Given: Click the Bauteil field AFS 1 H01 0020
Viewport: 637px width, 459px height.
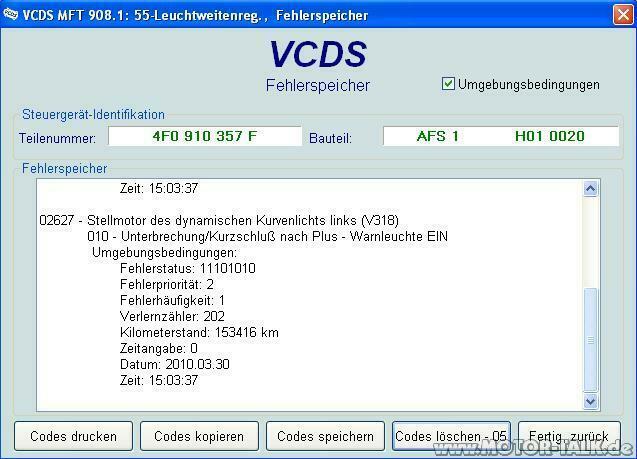Looking at the screenshot, I should pyautogui.click(x=501, y=136).
